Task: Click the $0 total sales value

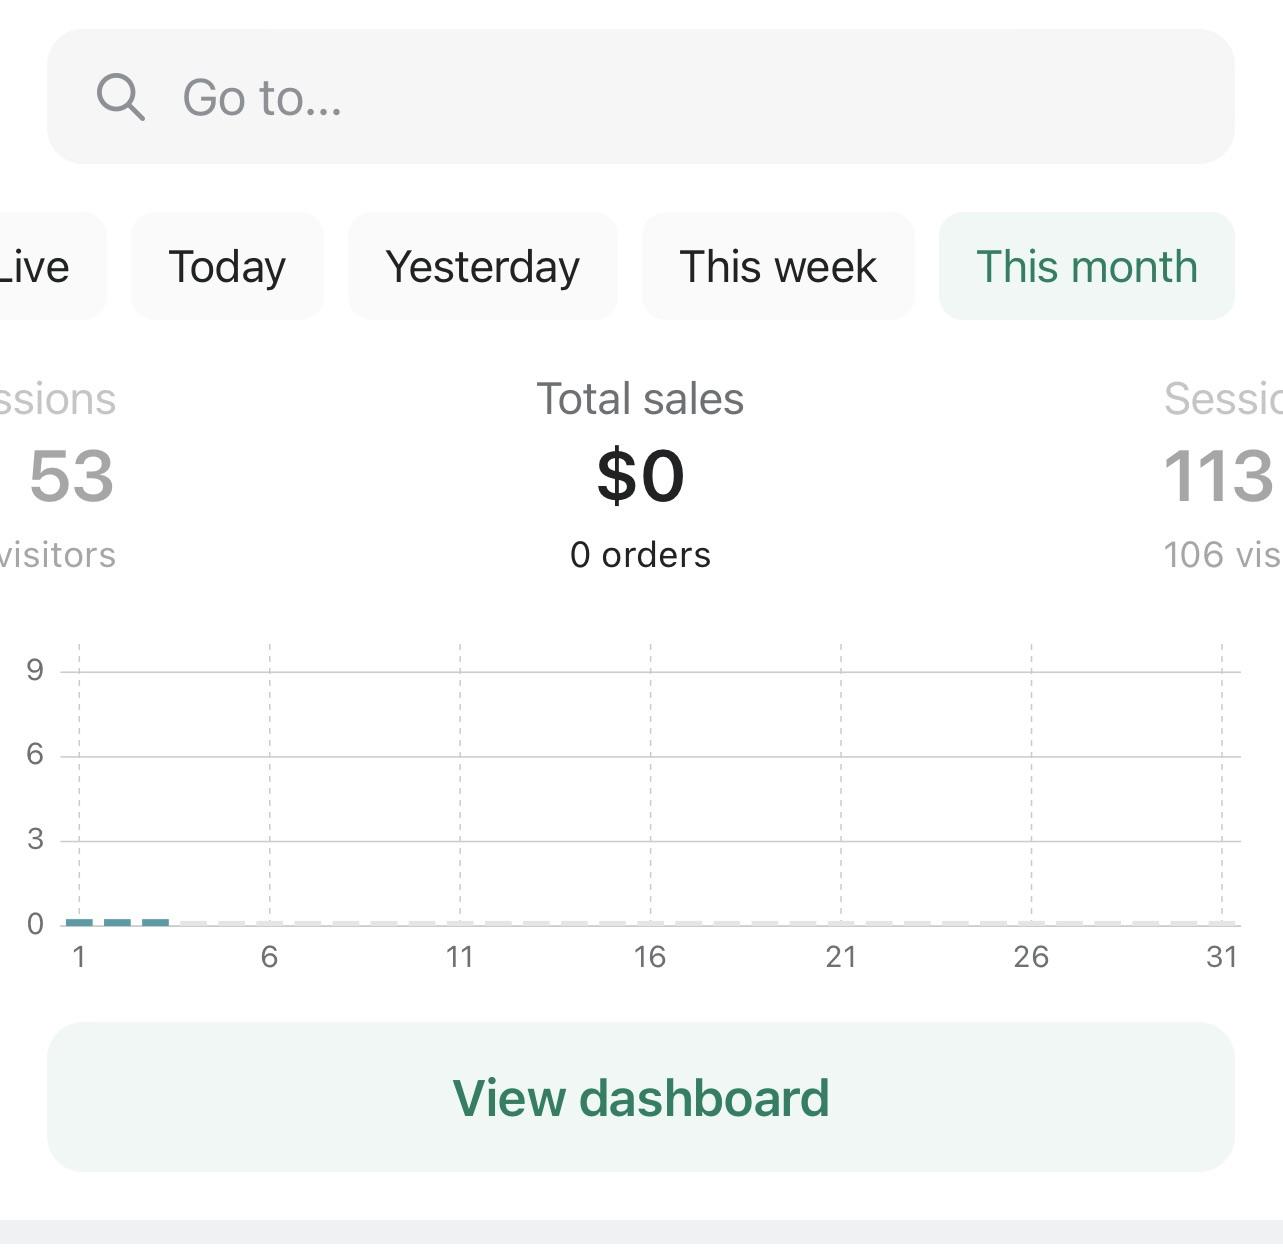Action: click(640, 475)
